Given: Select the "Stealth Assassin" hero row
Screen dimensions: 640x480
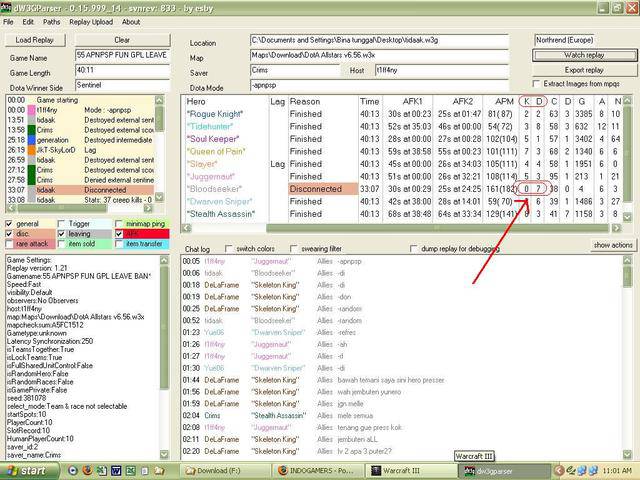Looking at the screenshot, I should (x=402, y=214).
